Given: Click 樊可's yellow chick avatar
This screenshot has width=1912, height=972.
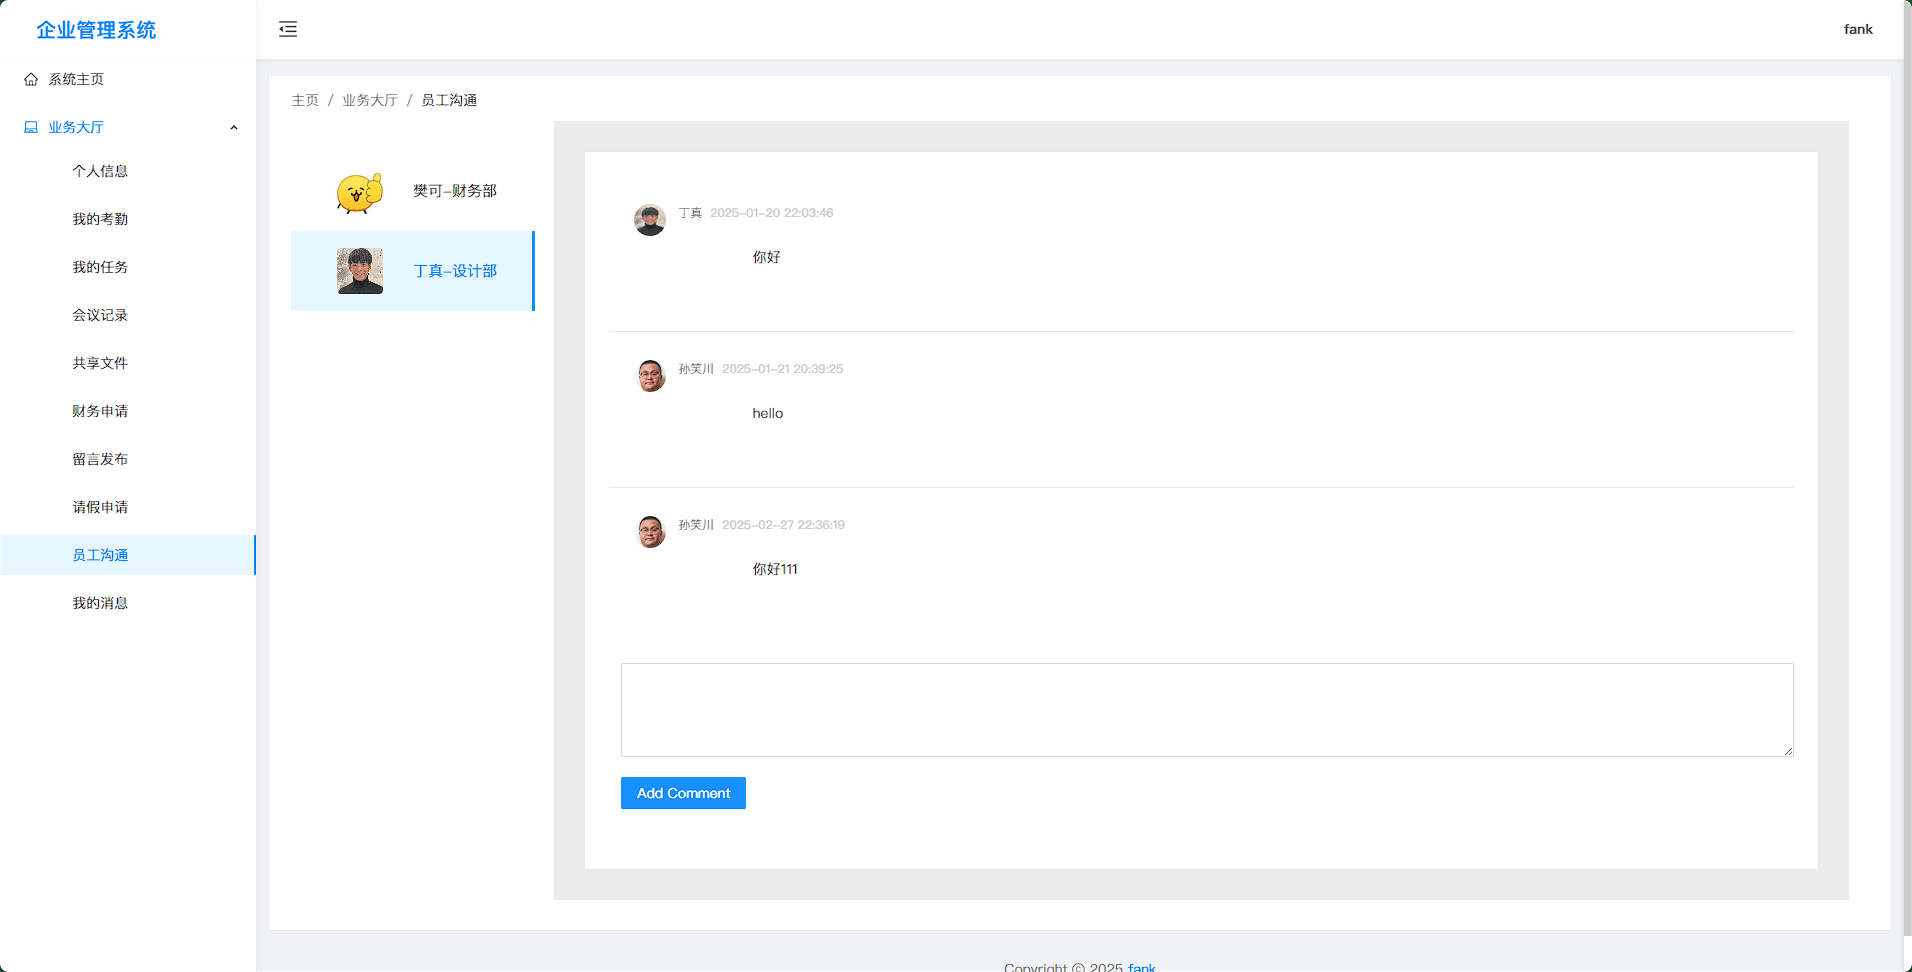Looking at the screenshot, I should pyautogui.click(x=360, y=192).
